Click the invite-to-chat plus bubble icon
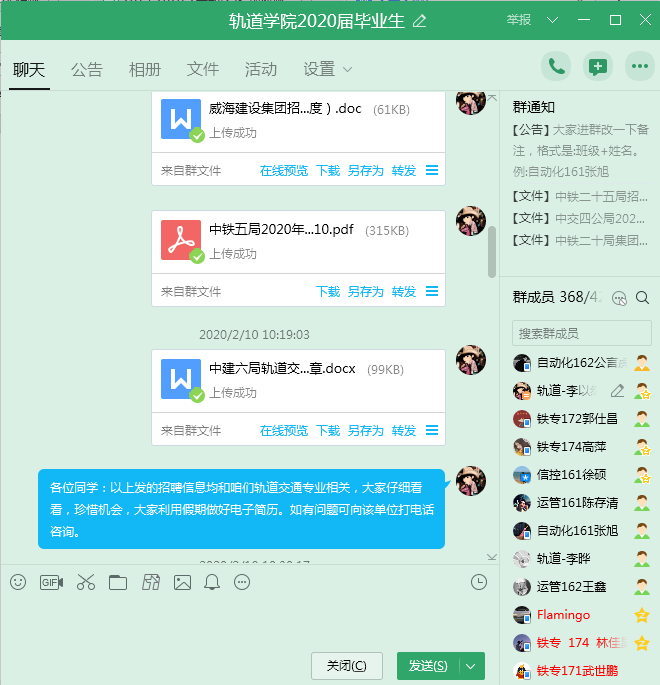660x685 pixels. (597, 67)
